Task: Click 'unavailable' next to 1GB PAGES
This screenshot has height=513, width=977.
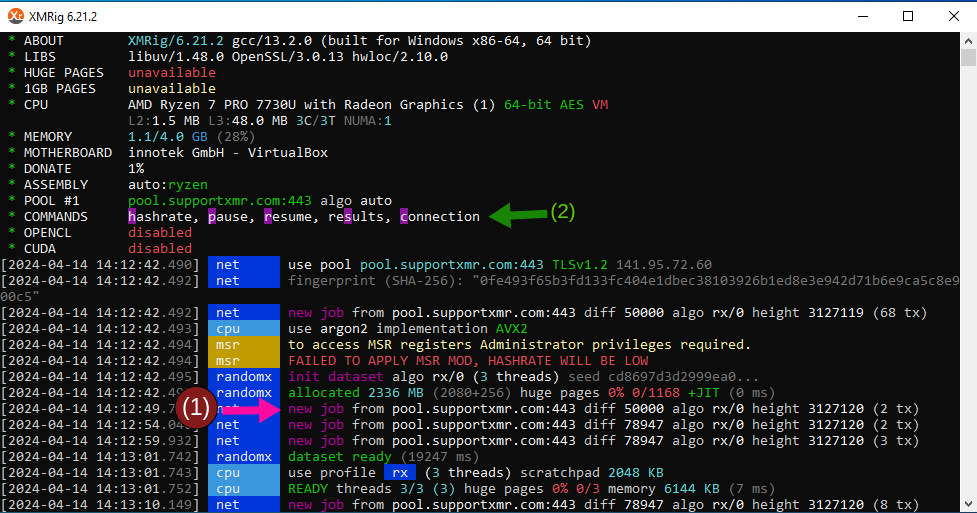Action: click(x=172, y=89)
